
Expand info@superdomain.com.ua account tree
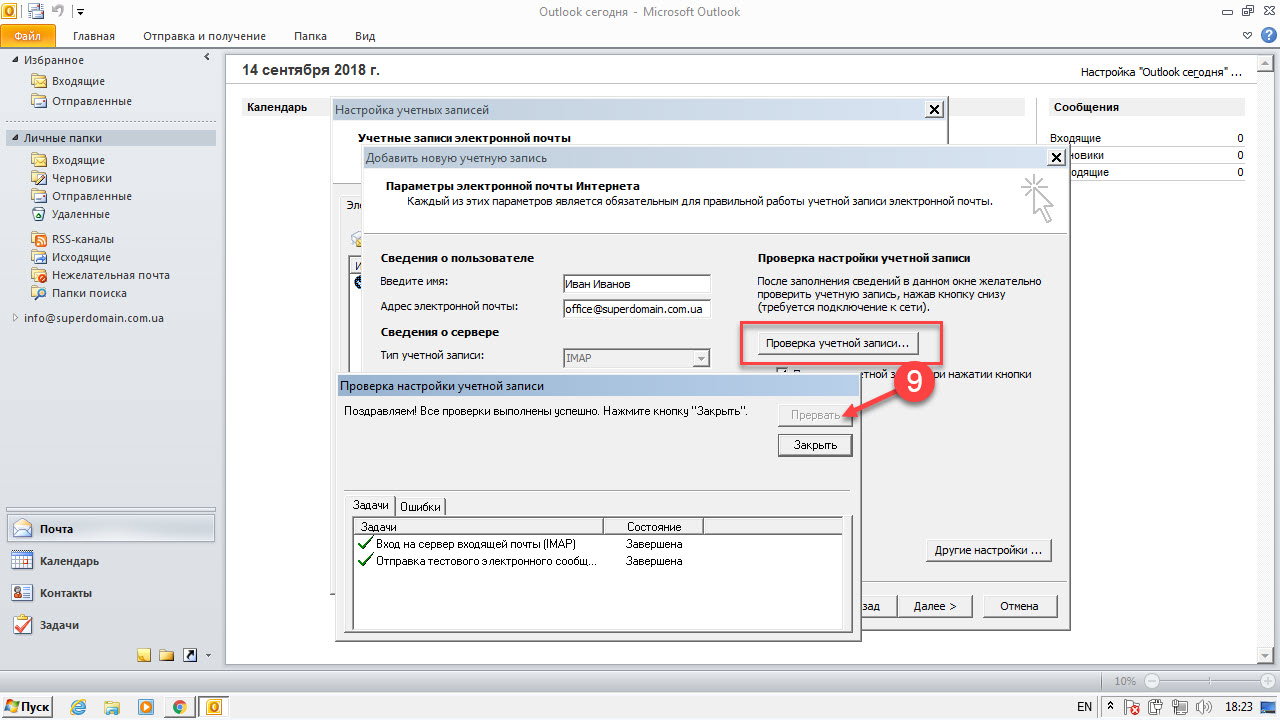tap(15, 318)
